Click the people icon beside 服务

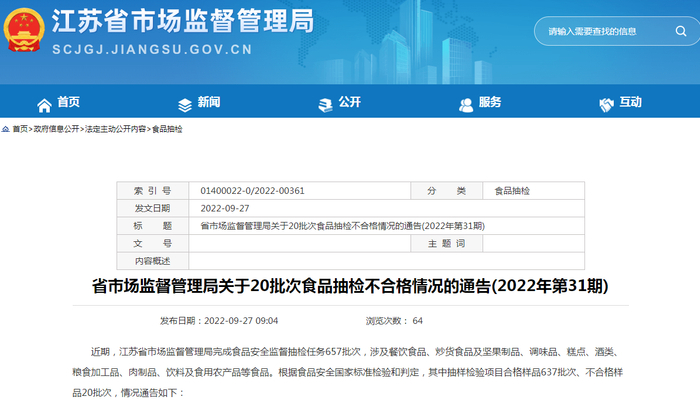pyautogui.click(x=466, y=105)
